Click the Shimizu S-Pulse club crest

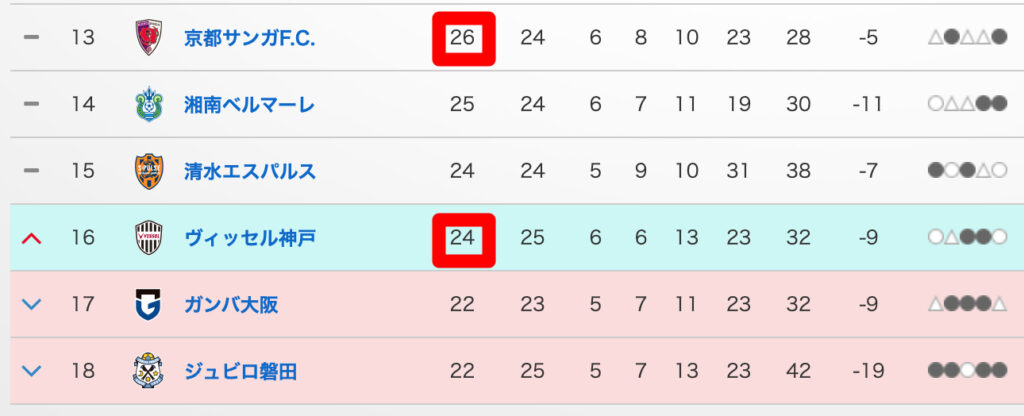(x=147, y=171)
